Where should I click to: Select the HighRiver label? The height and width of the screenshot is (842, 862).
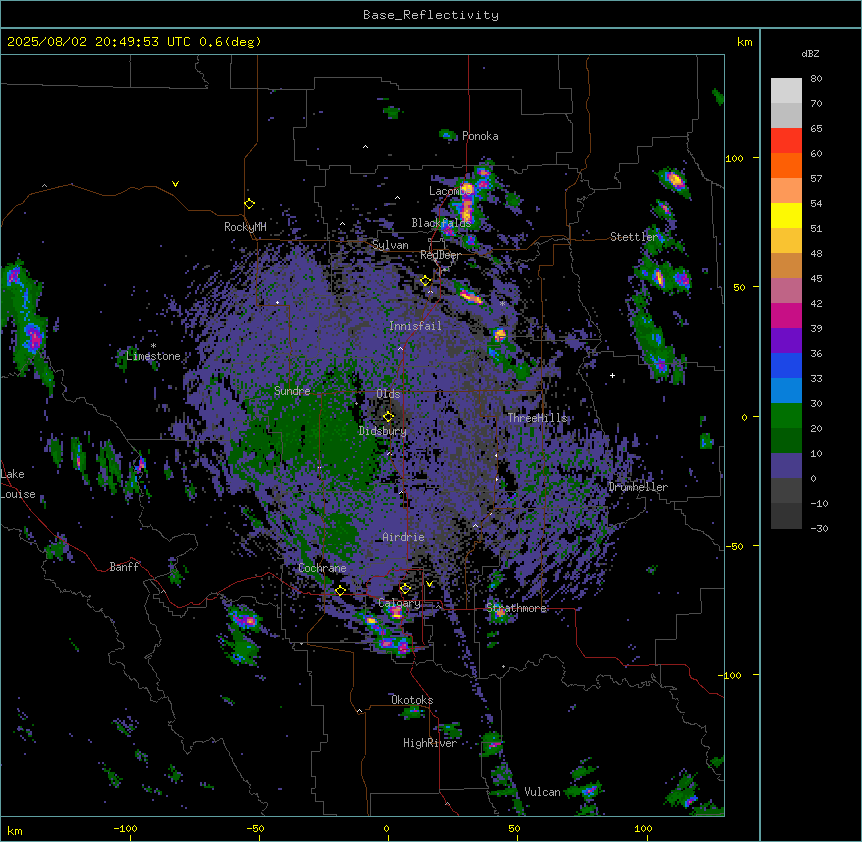pyautogui.click(x=430, y=743)
